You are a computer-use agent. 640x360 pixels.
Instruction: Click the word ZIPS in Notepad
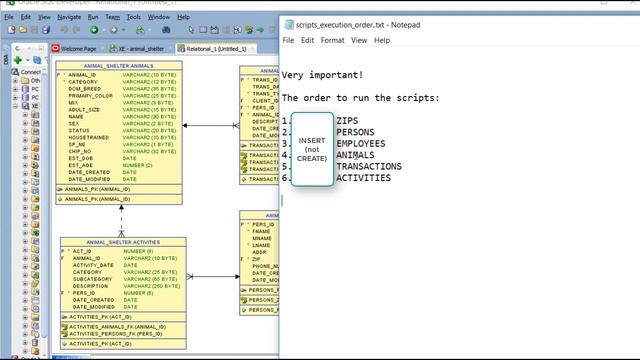click(x=347, y=121)
